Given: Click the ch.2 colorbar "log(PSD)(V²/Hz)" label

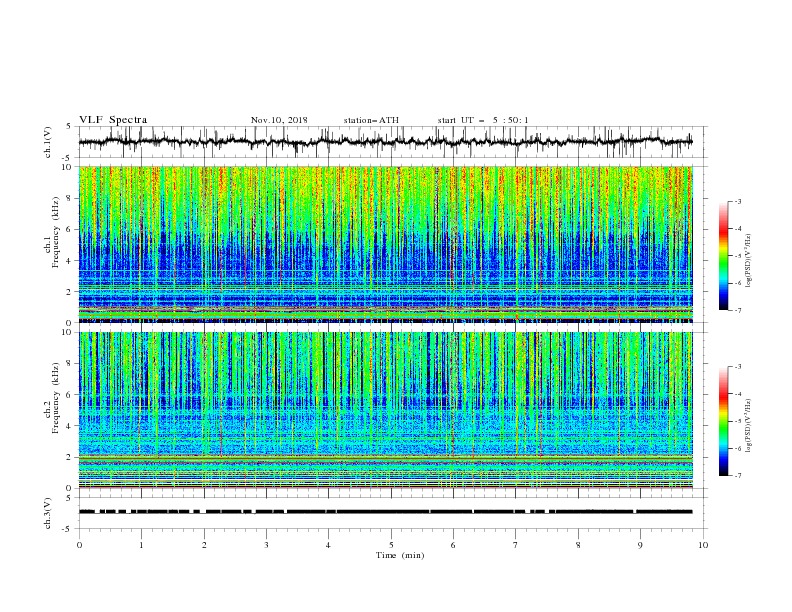Looking at the screenshot, I should pos(749,426).
